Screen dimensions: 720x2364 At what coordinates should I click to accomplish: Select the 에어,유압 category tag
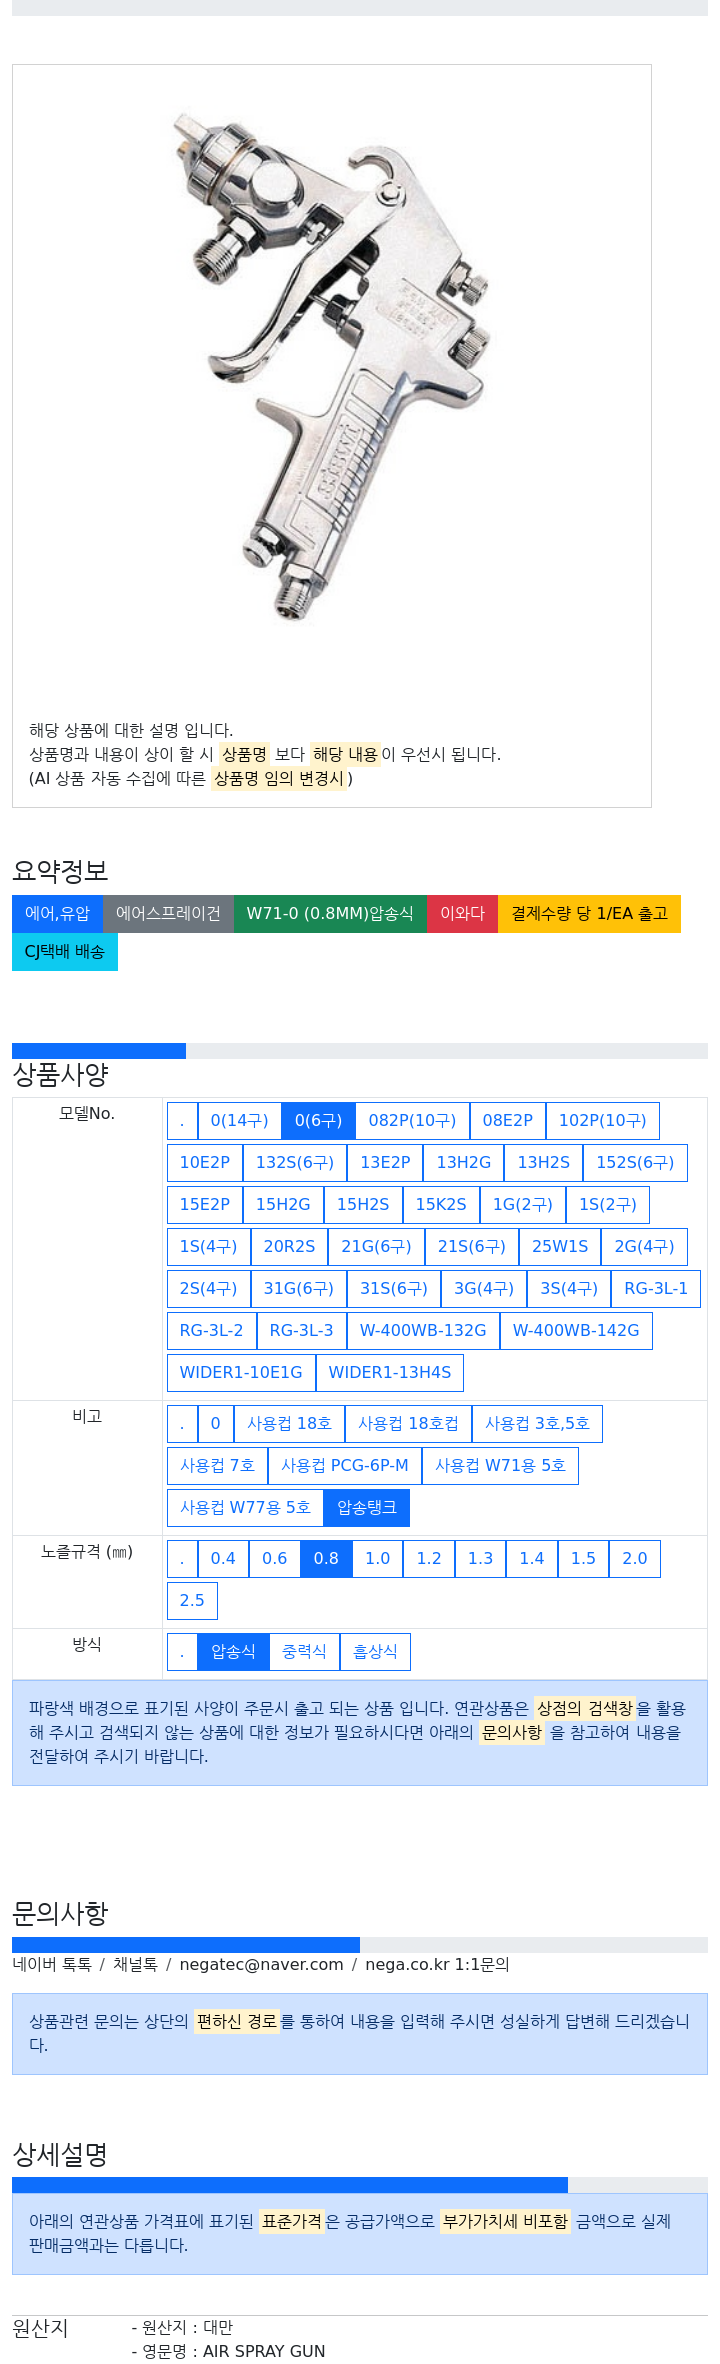point(57,914)
